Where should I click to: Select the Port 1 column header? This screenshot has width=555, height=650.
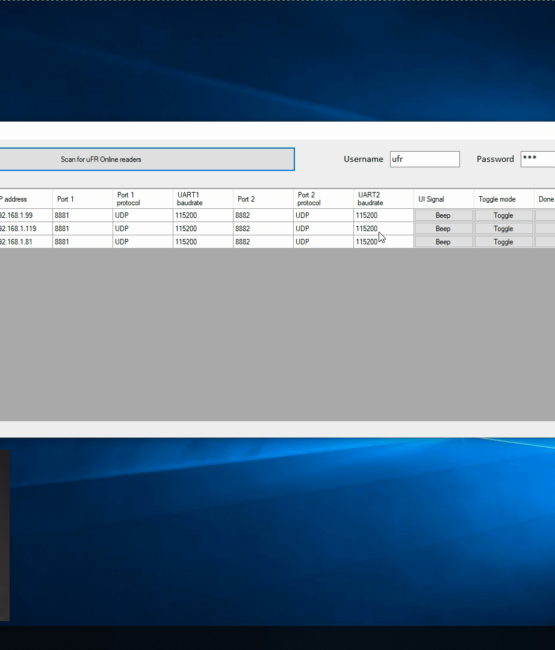click(82, 199)
